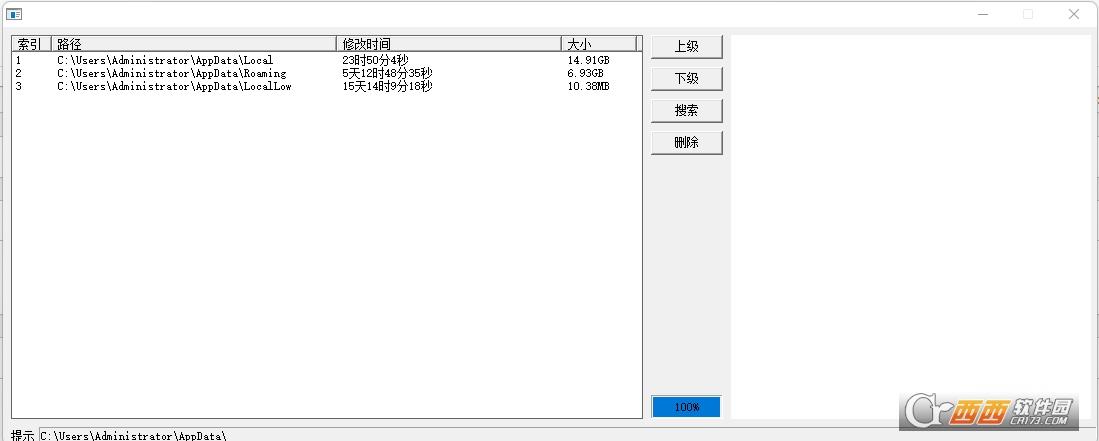
Task: Click the 5天12时48分35秒 modified time cell
Action: pyautogui.click(x=387, y=73)
